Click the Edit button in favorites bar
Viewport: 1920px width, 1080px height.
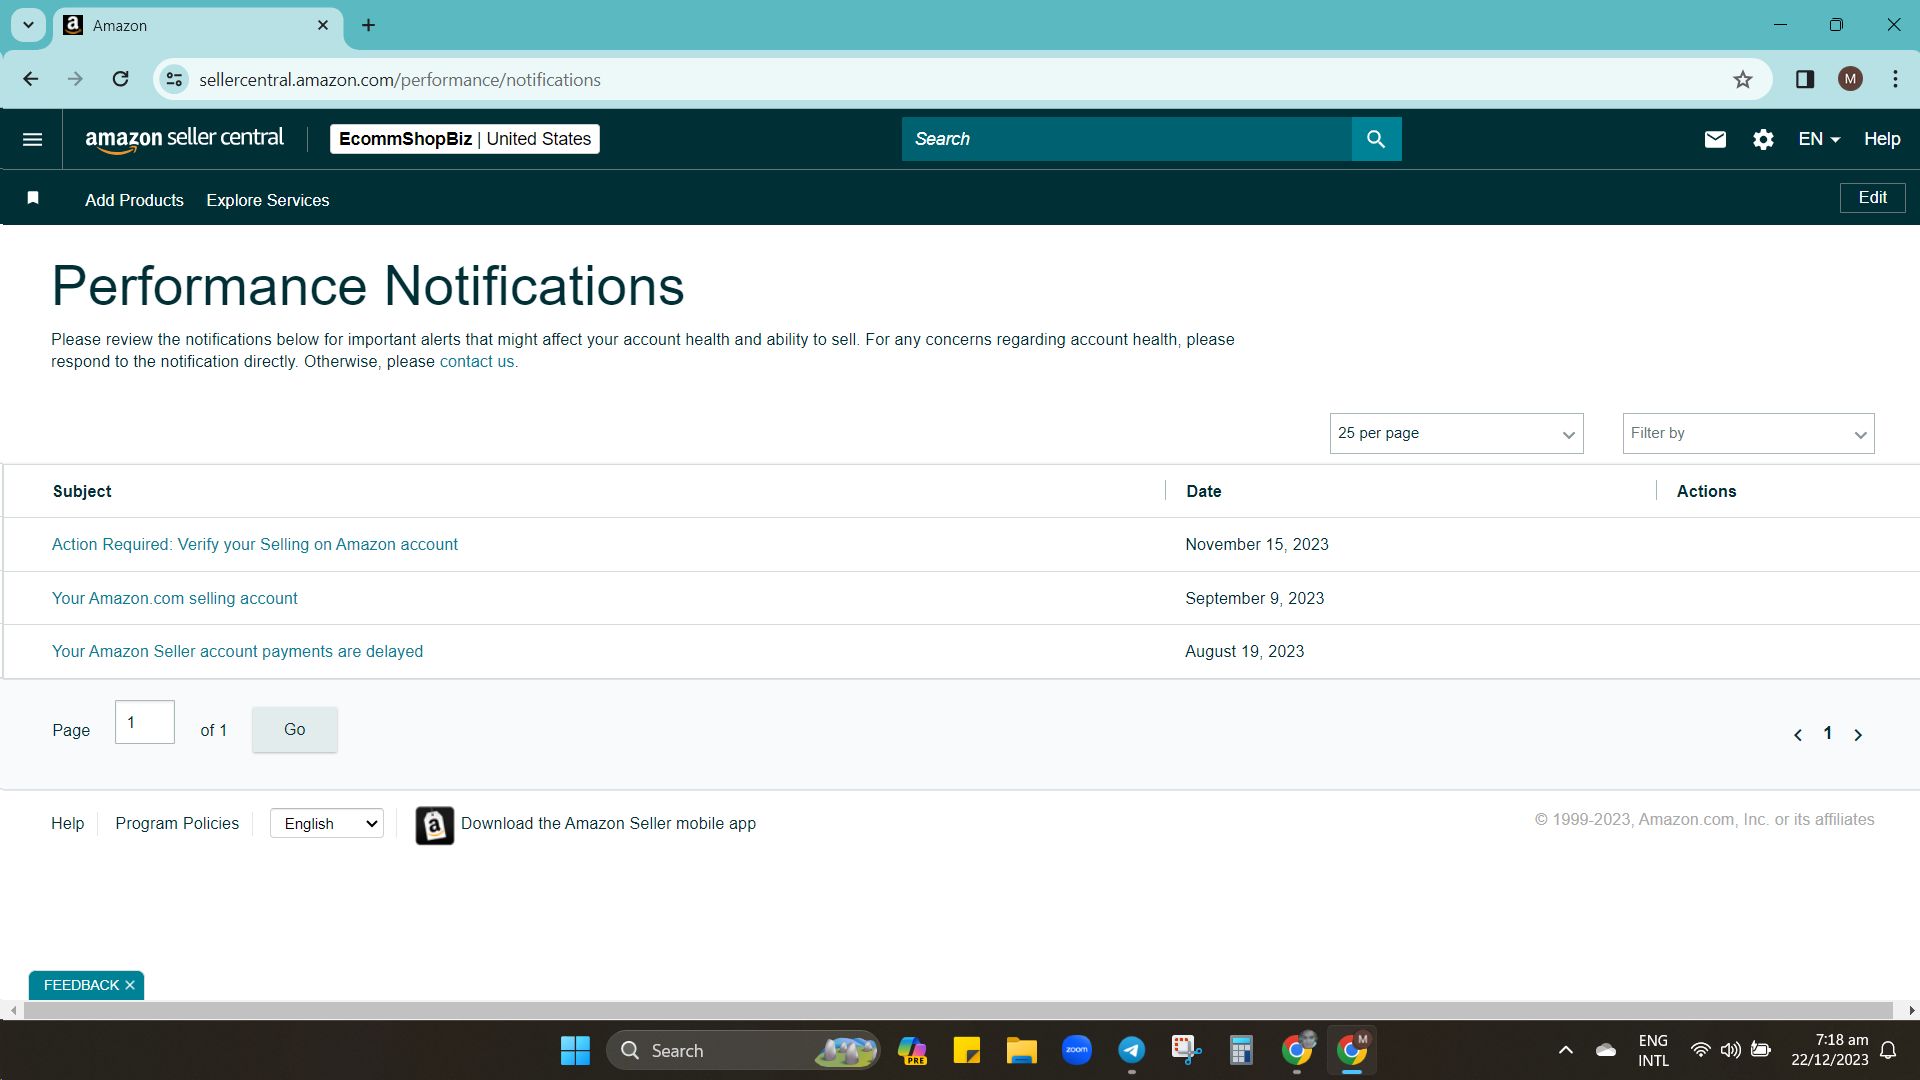pyautogui.click(x=1873, y=198)
